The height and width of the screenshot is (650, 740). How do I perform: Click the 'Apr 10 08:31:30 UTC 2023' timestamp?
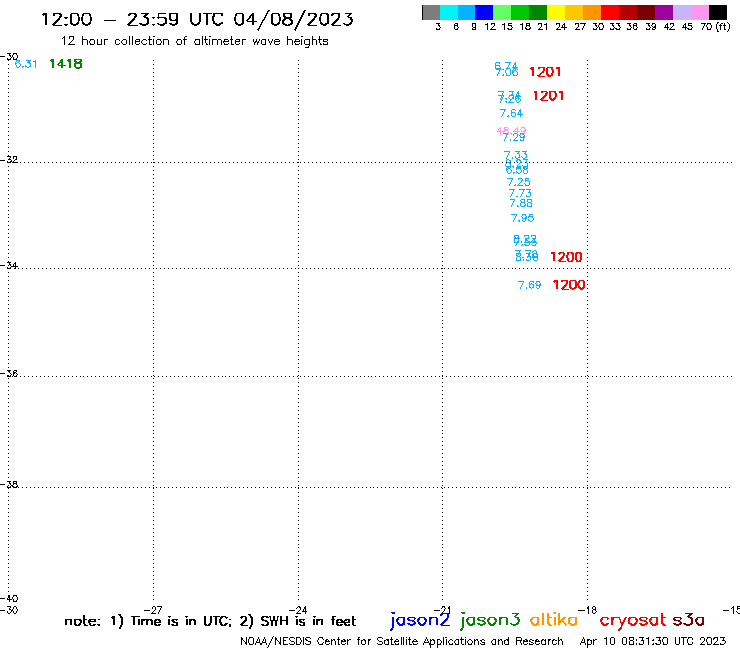[653, 641]
